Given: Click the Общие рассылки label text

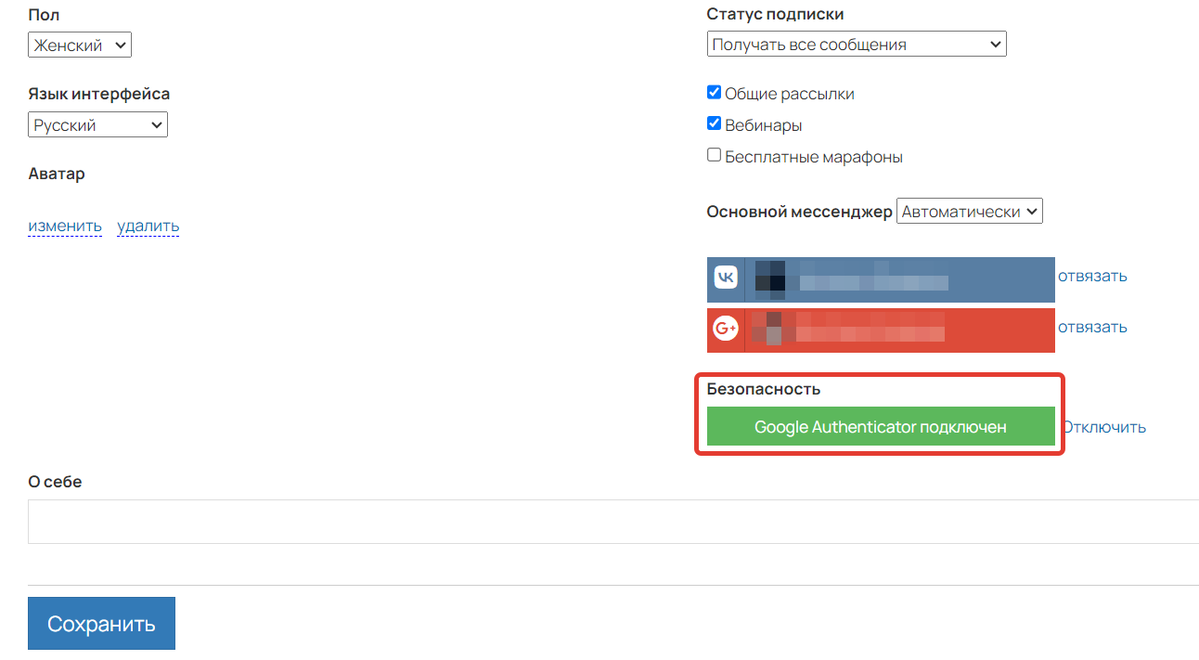Looking at the screenshot, I should [x=790, y=94].
